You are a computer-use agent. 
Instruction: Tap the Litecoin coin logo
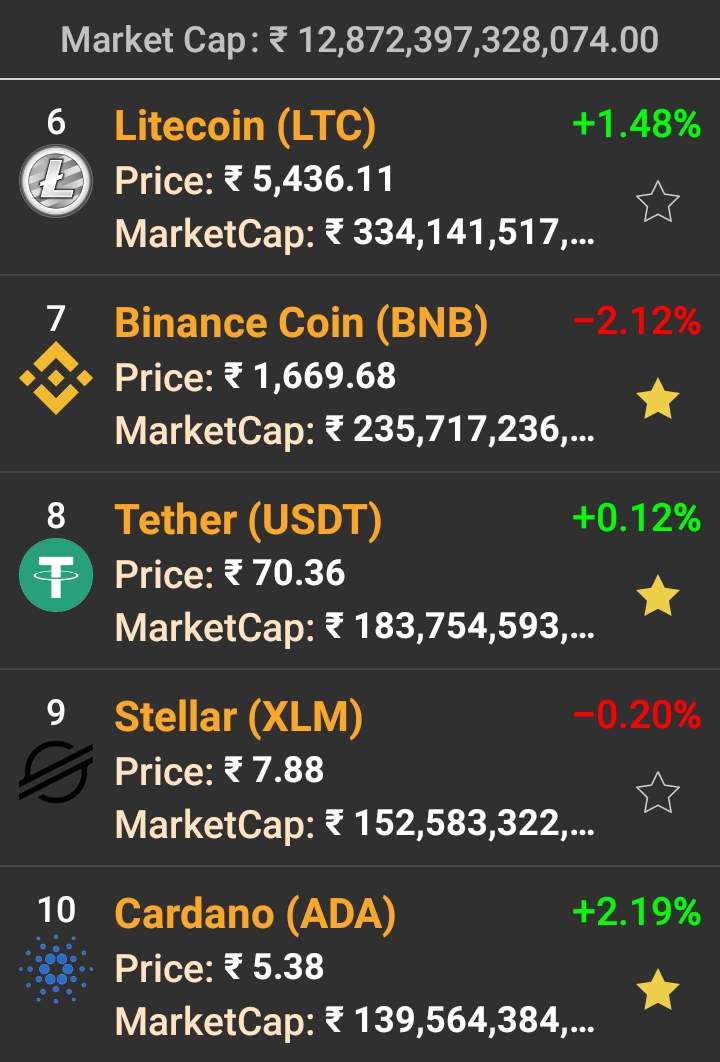coord(56,181)
